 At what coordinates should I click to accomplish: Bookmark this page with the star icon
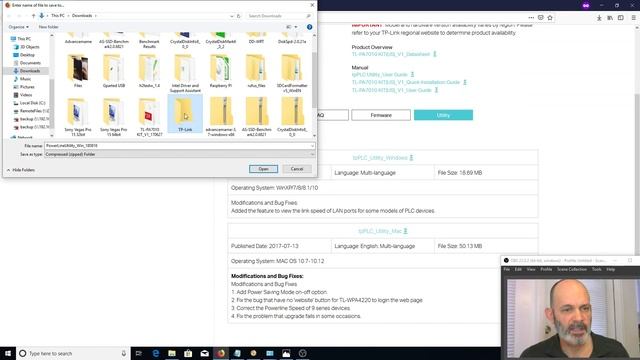(x=550, y=18)
